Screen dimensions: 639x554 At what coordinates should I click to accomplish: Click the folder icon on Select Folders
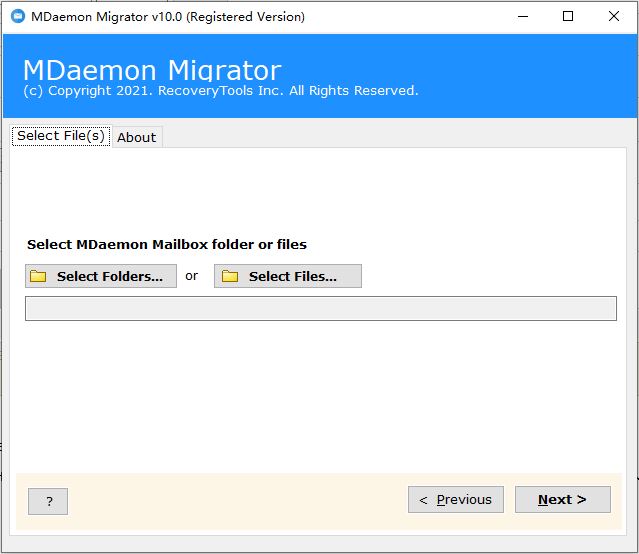(x=38, y=277)
